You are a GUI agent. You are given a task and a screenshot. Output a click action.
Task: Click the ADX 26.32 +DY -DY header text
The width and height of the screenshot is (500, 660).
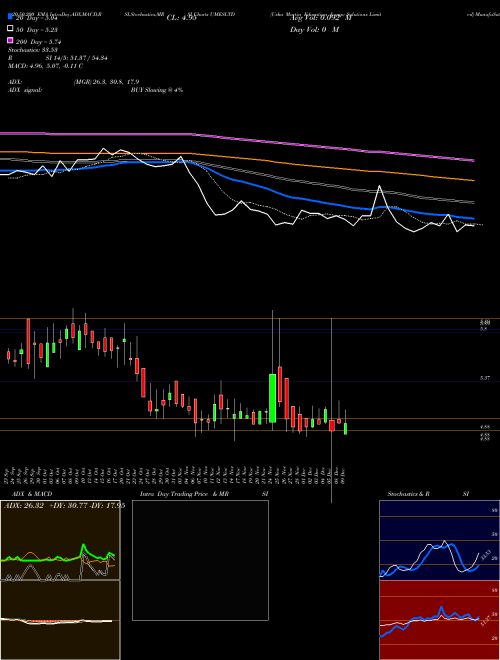click(64, 506)
